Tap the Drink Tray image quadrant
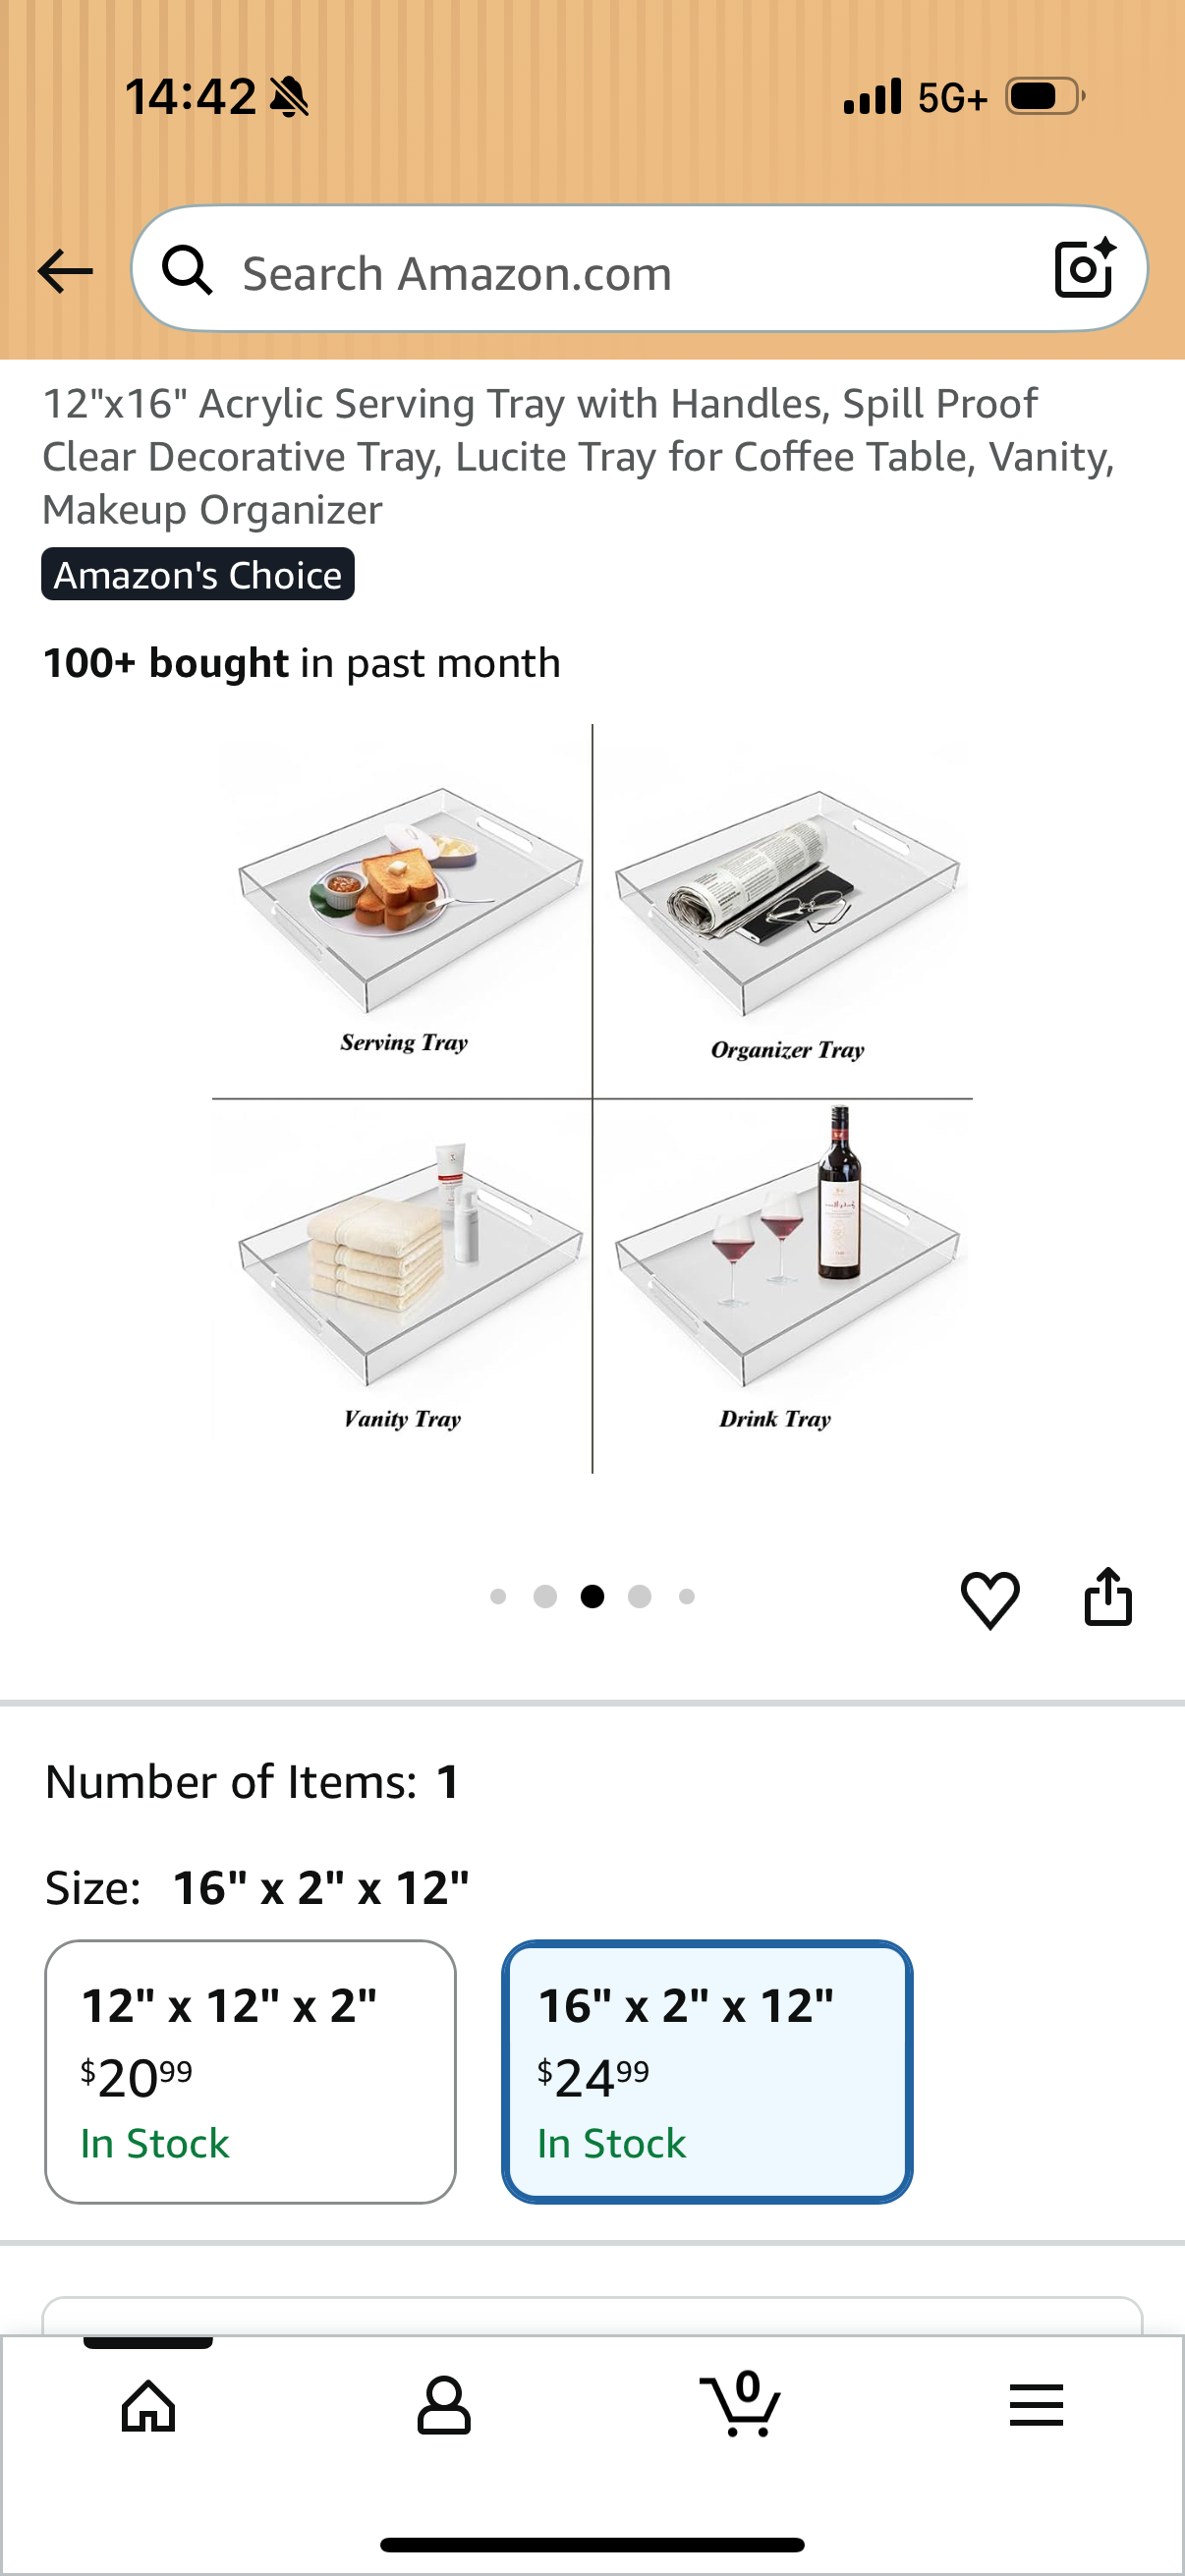 pyautogui.click(x=782, y=1286)
